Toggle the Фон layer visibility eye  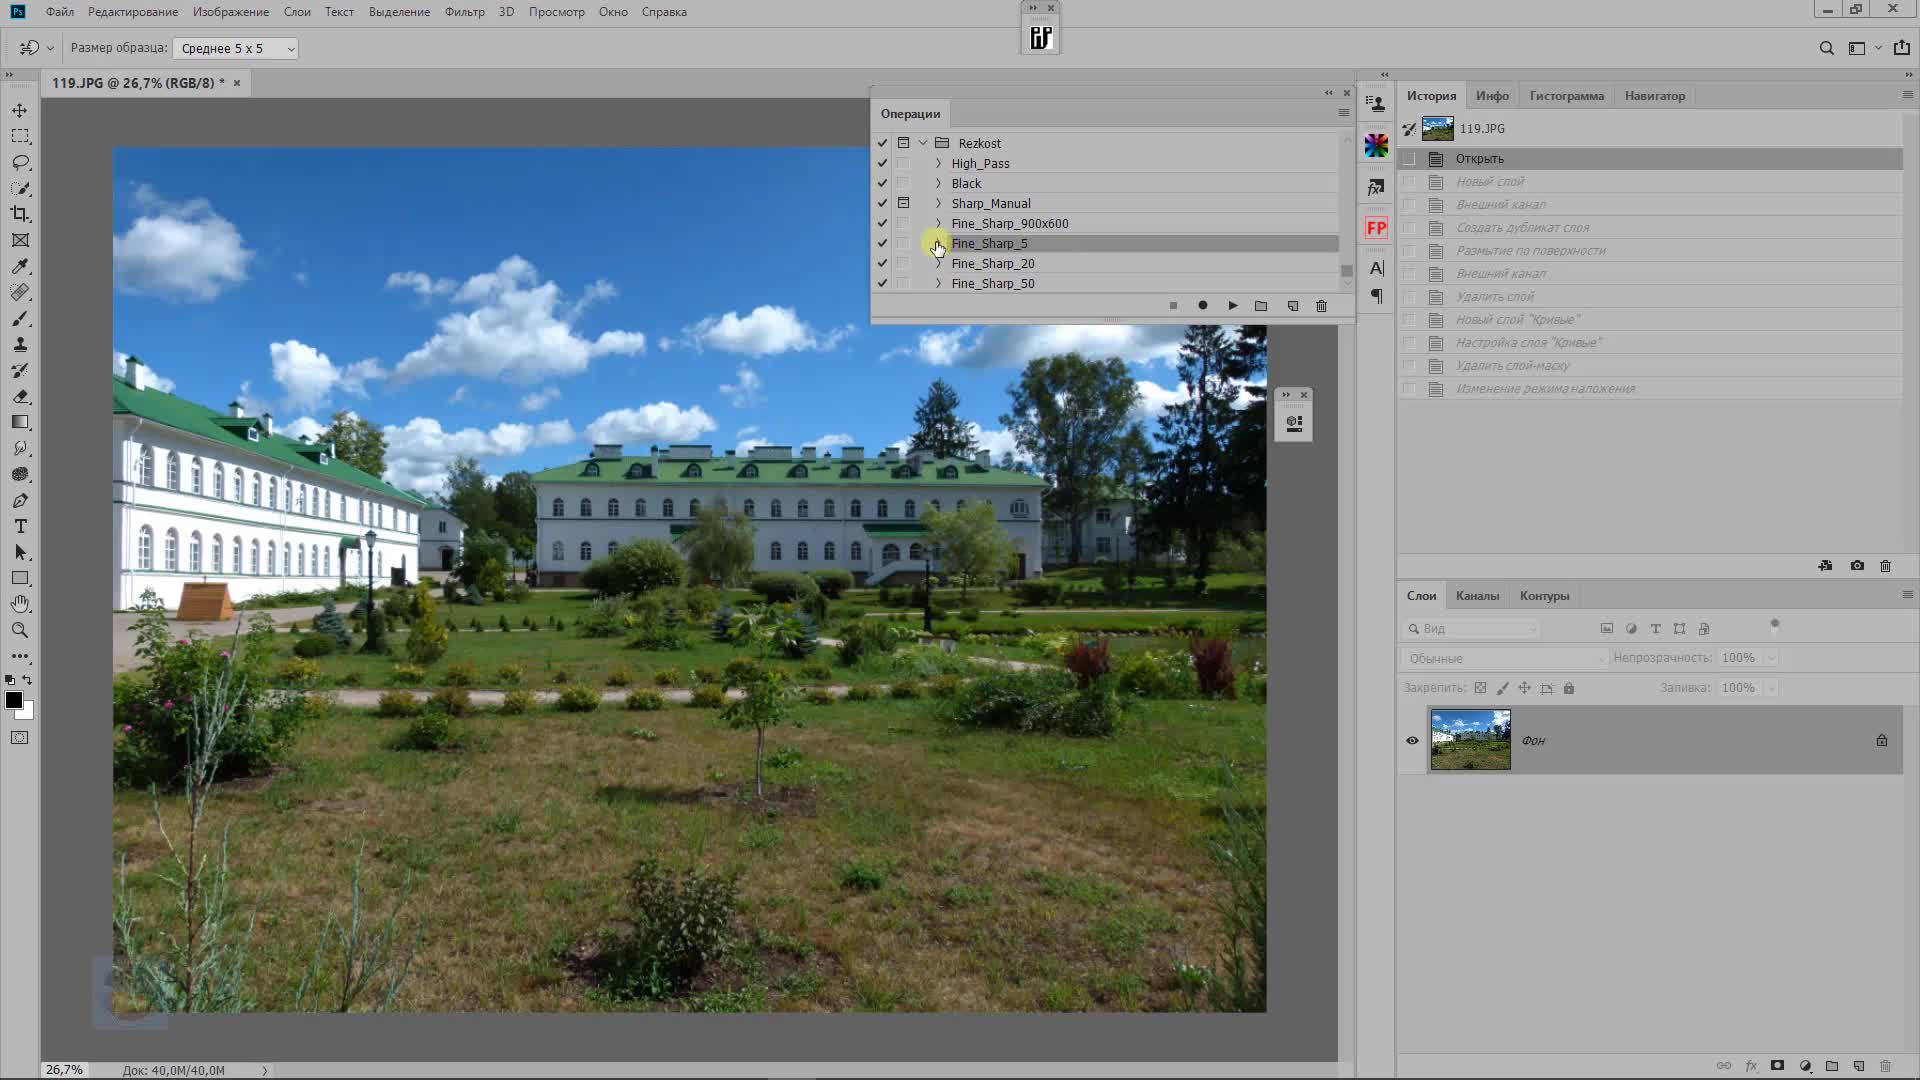(1414, 741)
